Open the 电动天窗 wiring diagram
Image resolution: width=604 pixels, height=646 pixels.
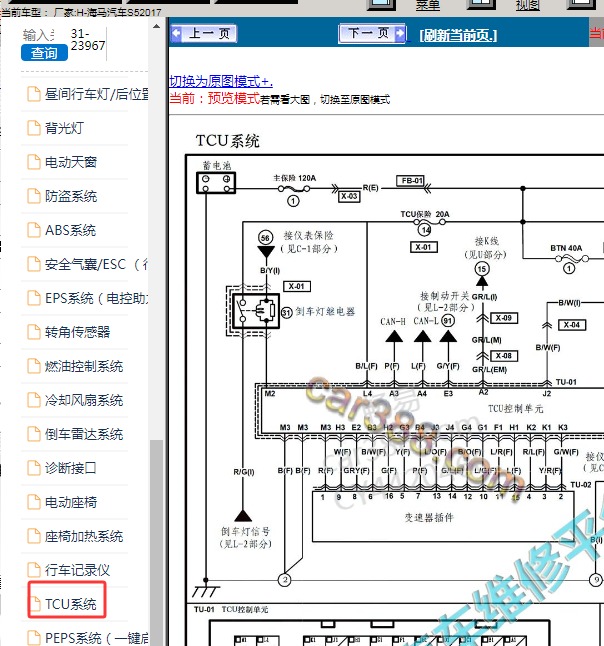click(x=71, y=162)
